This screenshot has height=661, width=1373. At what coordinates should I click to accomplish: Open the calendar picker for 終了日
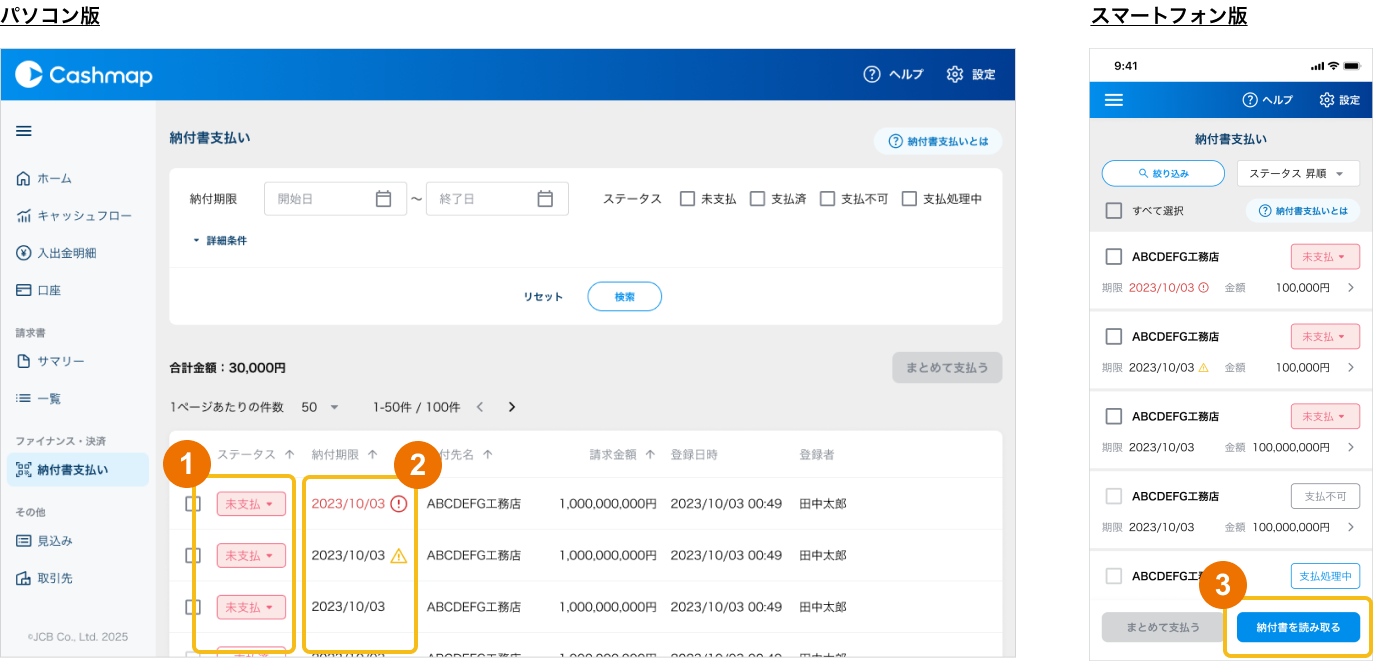pos(545,199)
